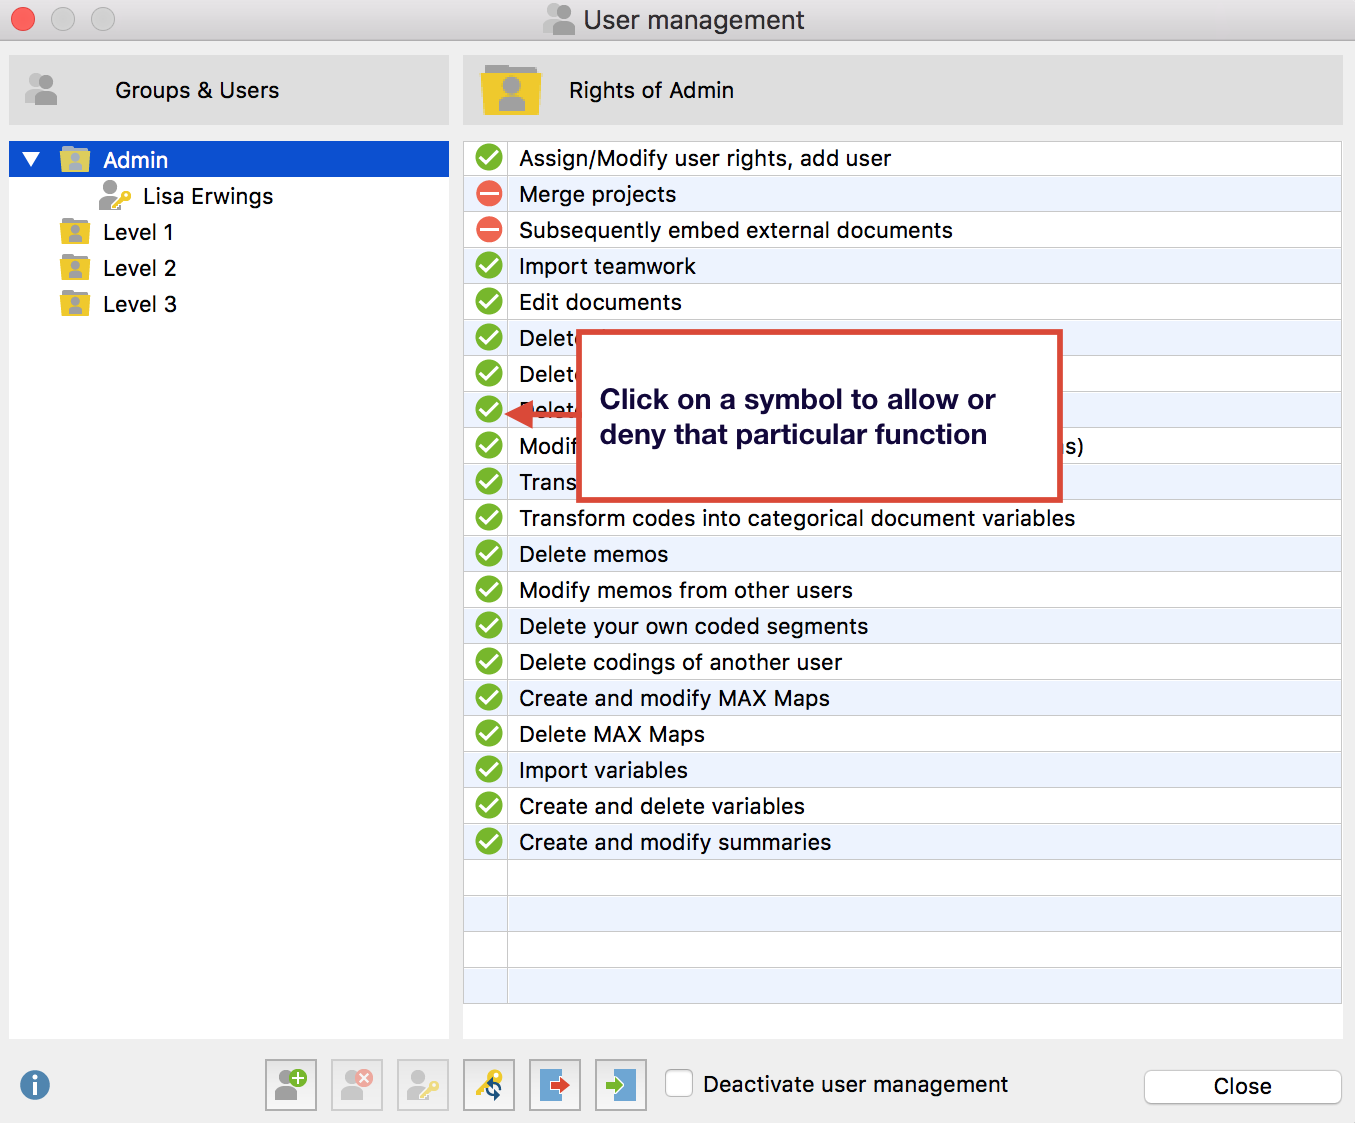Toggle Delete your own coded segments checkmark
The height and width of the screenshot is (1123, 1355).
pyautogui.click(x=489, y=626)
